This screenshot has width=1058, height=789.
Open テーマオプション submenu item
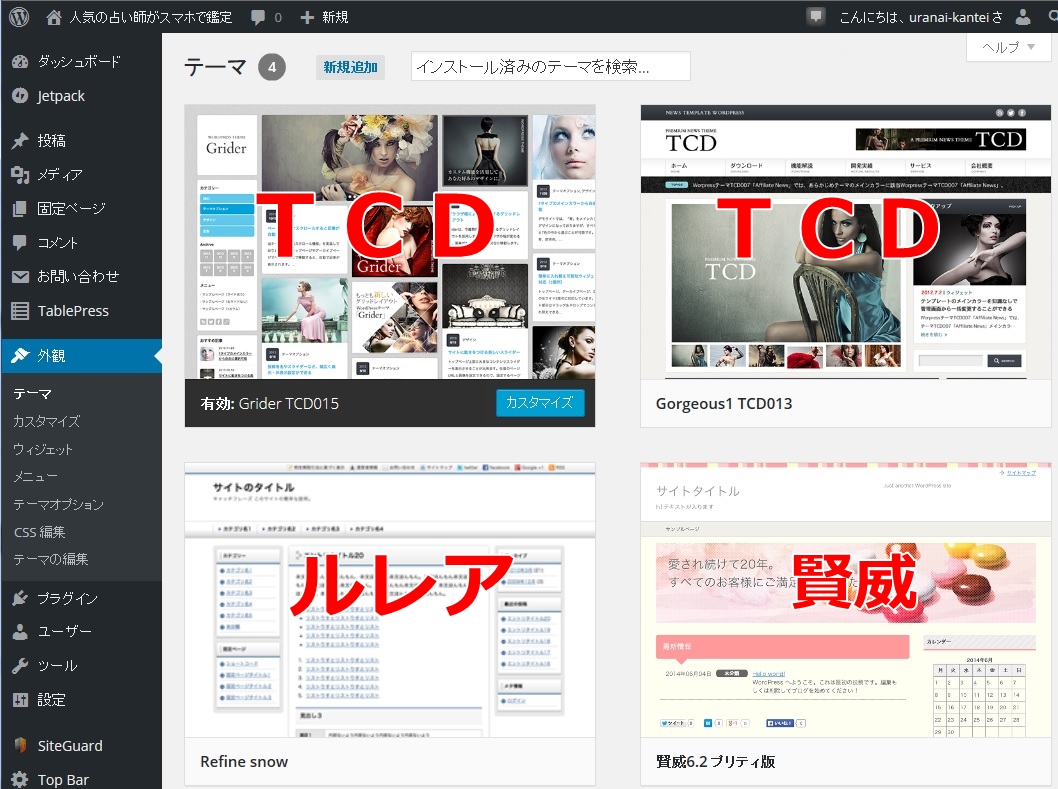click(59, 504)
